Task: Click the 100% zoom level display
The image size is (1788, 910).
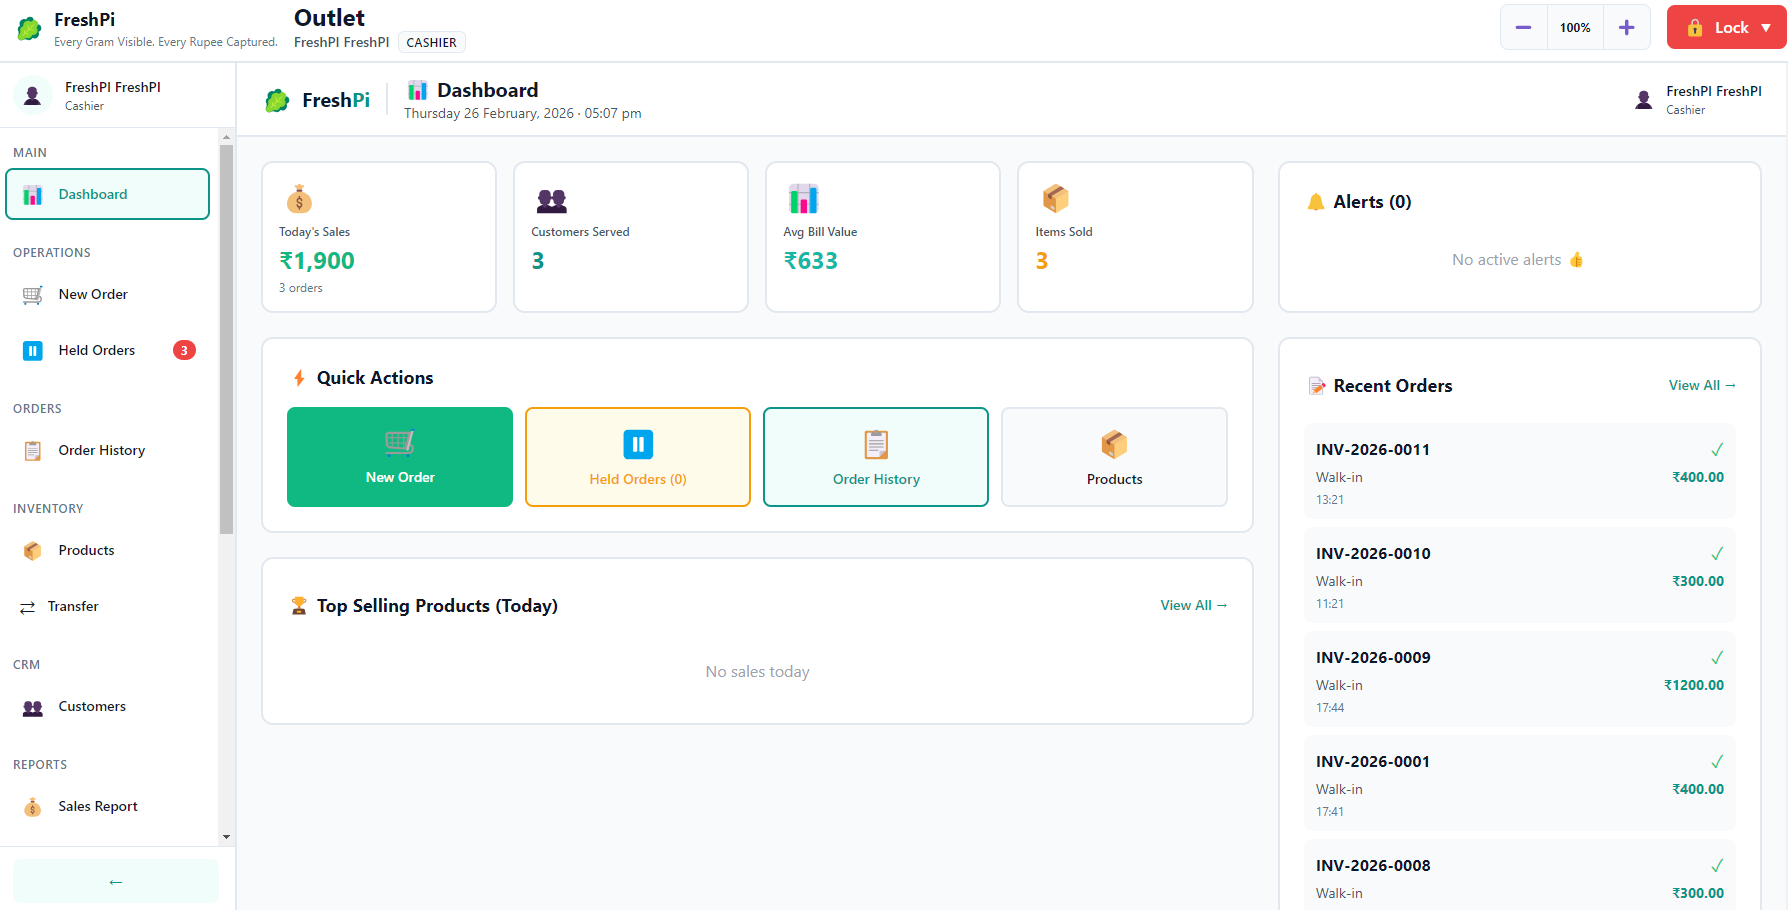Action: coord(1574,27)
